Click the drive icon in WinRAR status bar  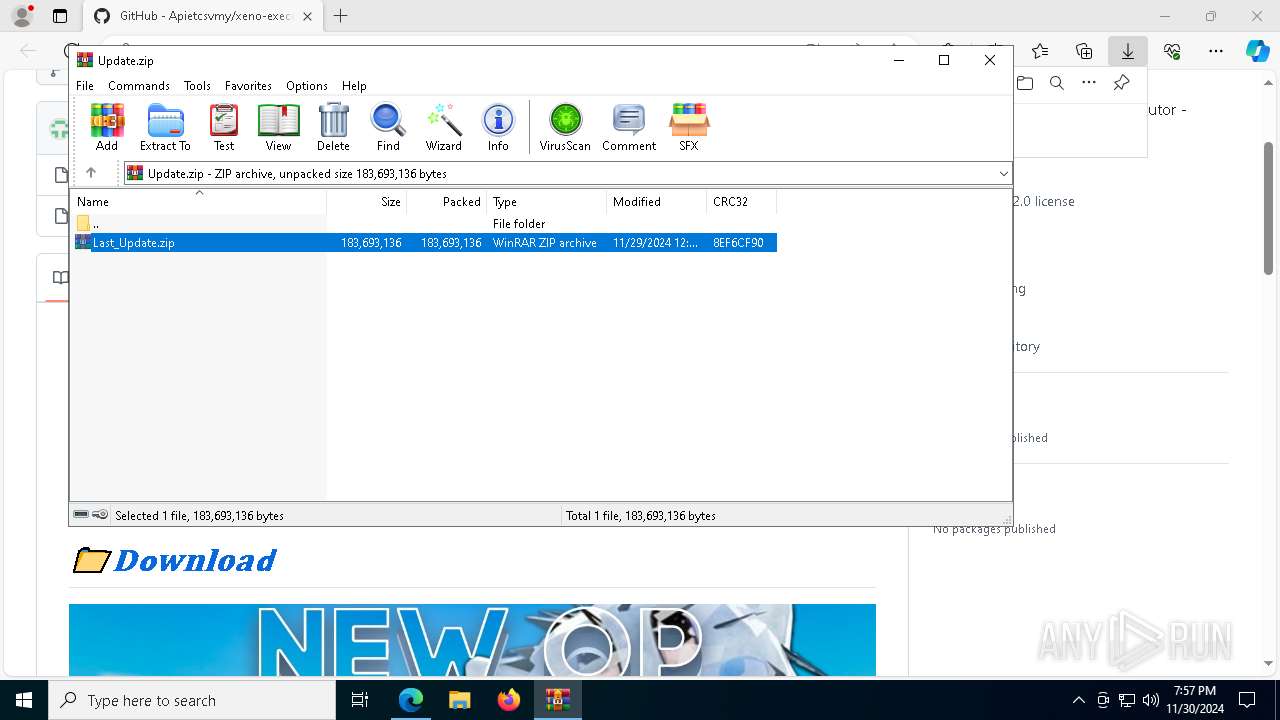pos(81,515)
